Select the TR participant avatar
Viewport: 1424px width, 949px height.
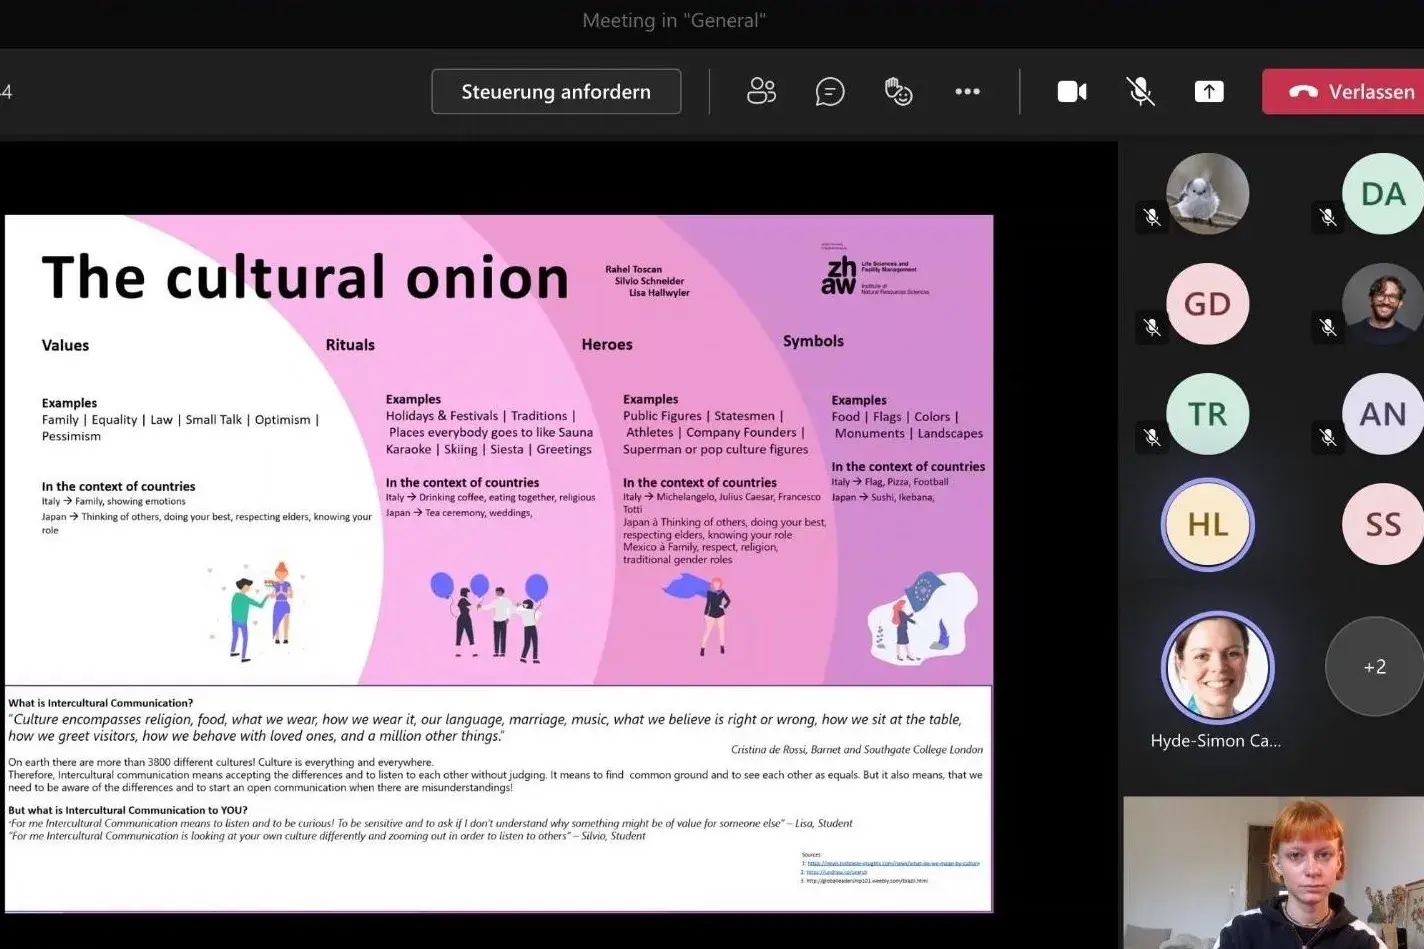[1207, 414]
